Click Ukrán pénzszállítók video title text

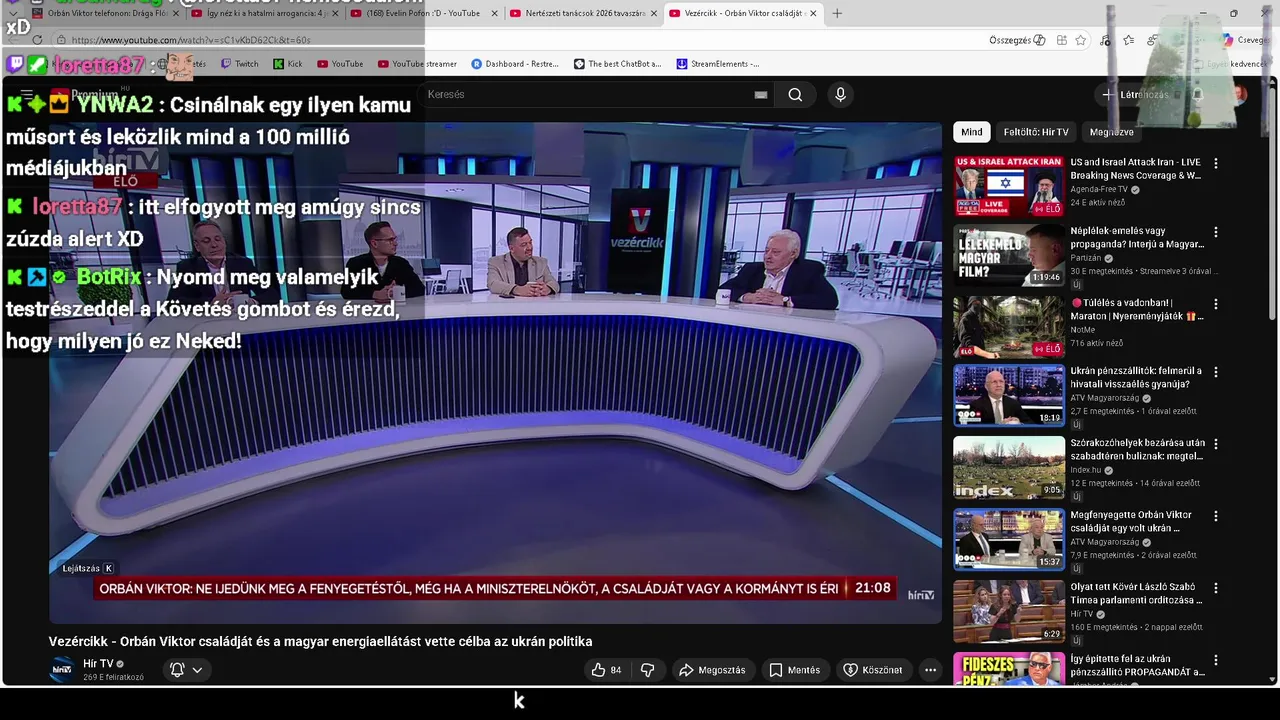click(x=1137, y=377)
